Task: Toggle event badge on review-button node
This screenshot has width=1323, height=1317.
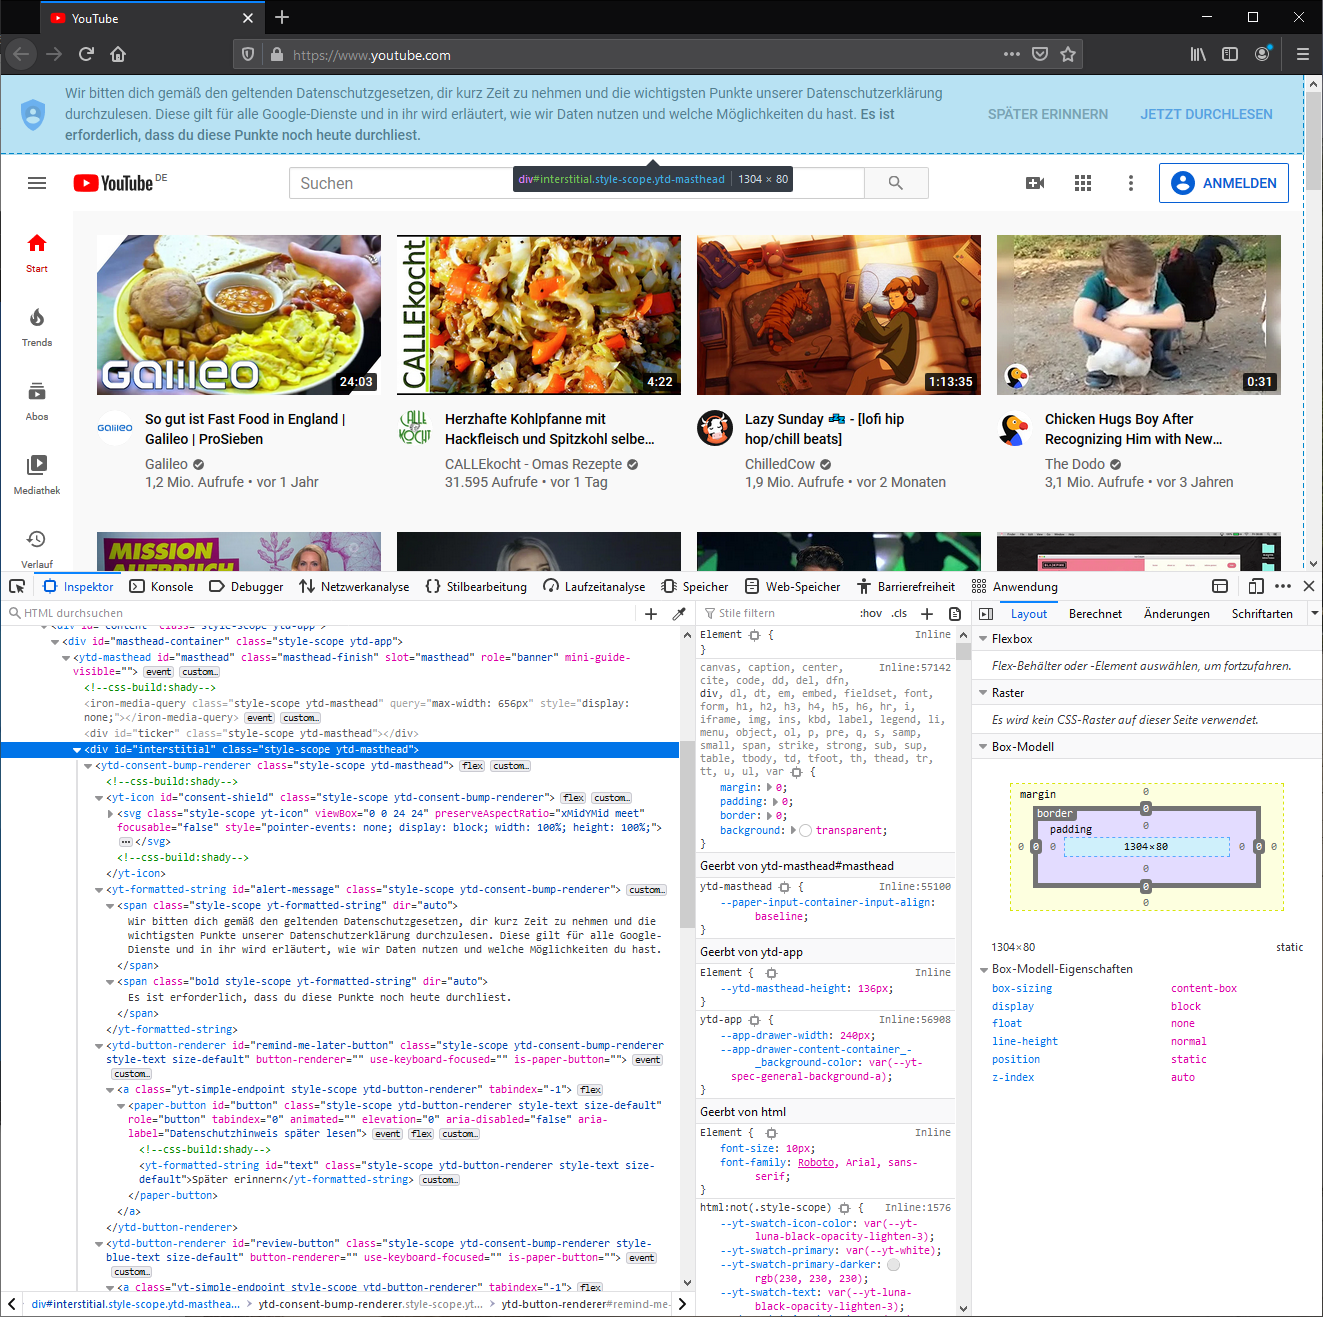Action: (641, 1258)
